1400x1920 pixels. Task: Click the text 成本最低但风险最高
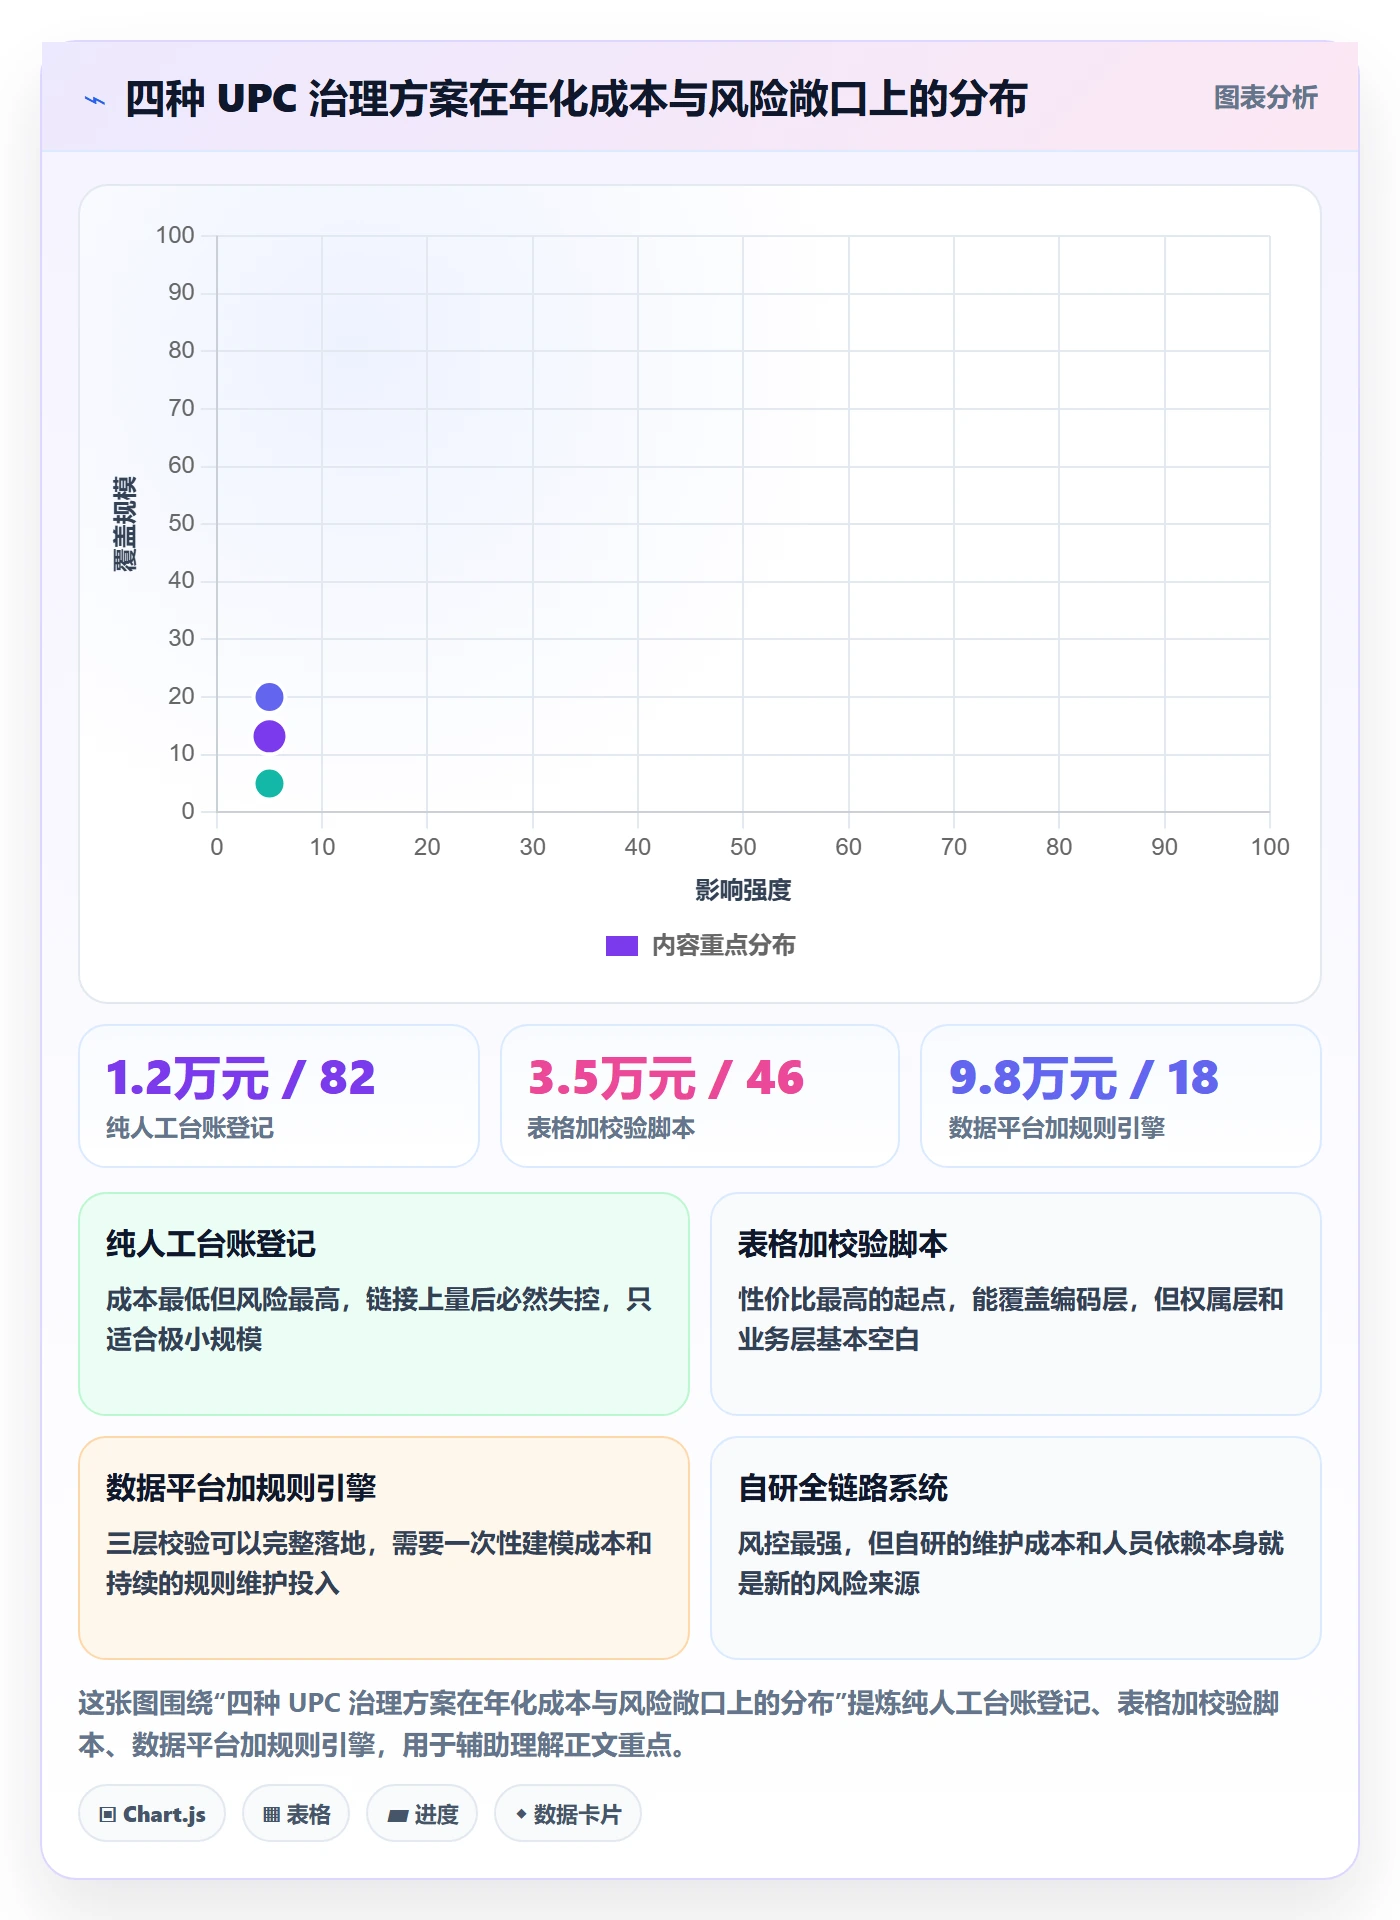[223, 1300]
